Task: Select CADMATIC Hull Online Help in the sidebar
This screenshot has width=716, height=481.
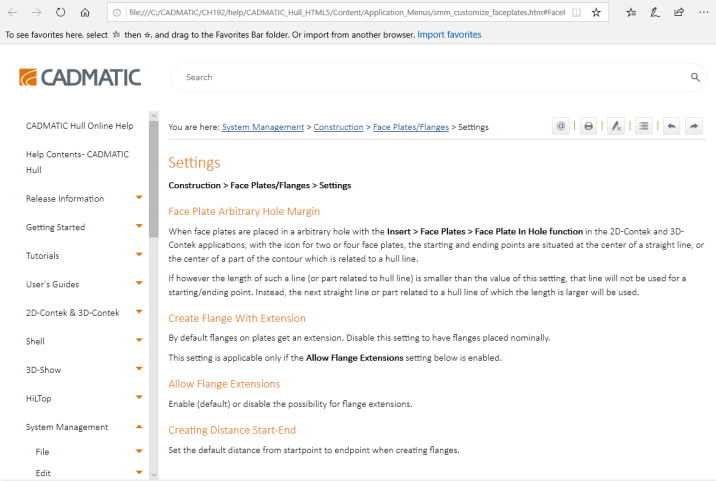Action: click(x=79, y=126)
